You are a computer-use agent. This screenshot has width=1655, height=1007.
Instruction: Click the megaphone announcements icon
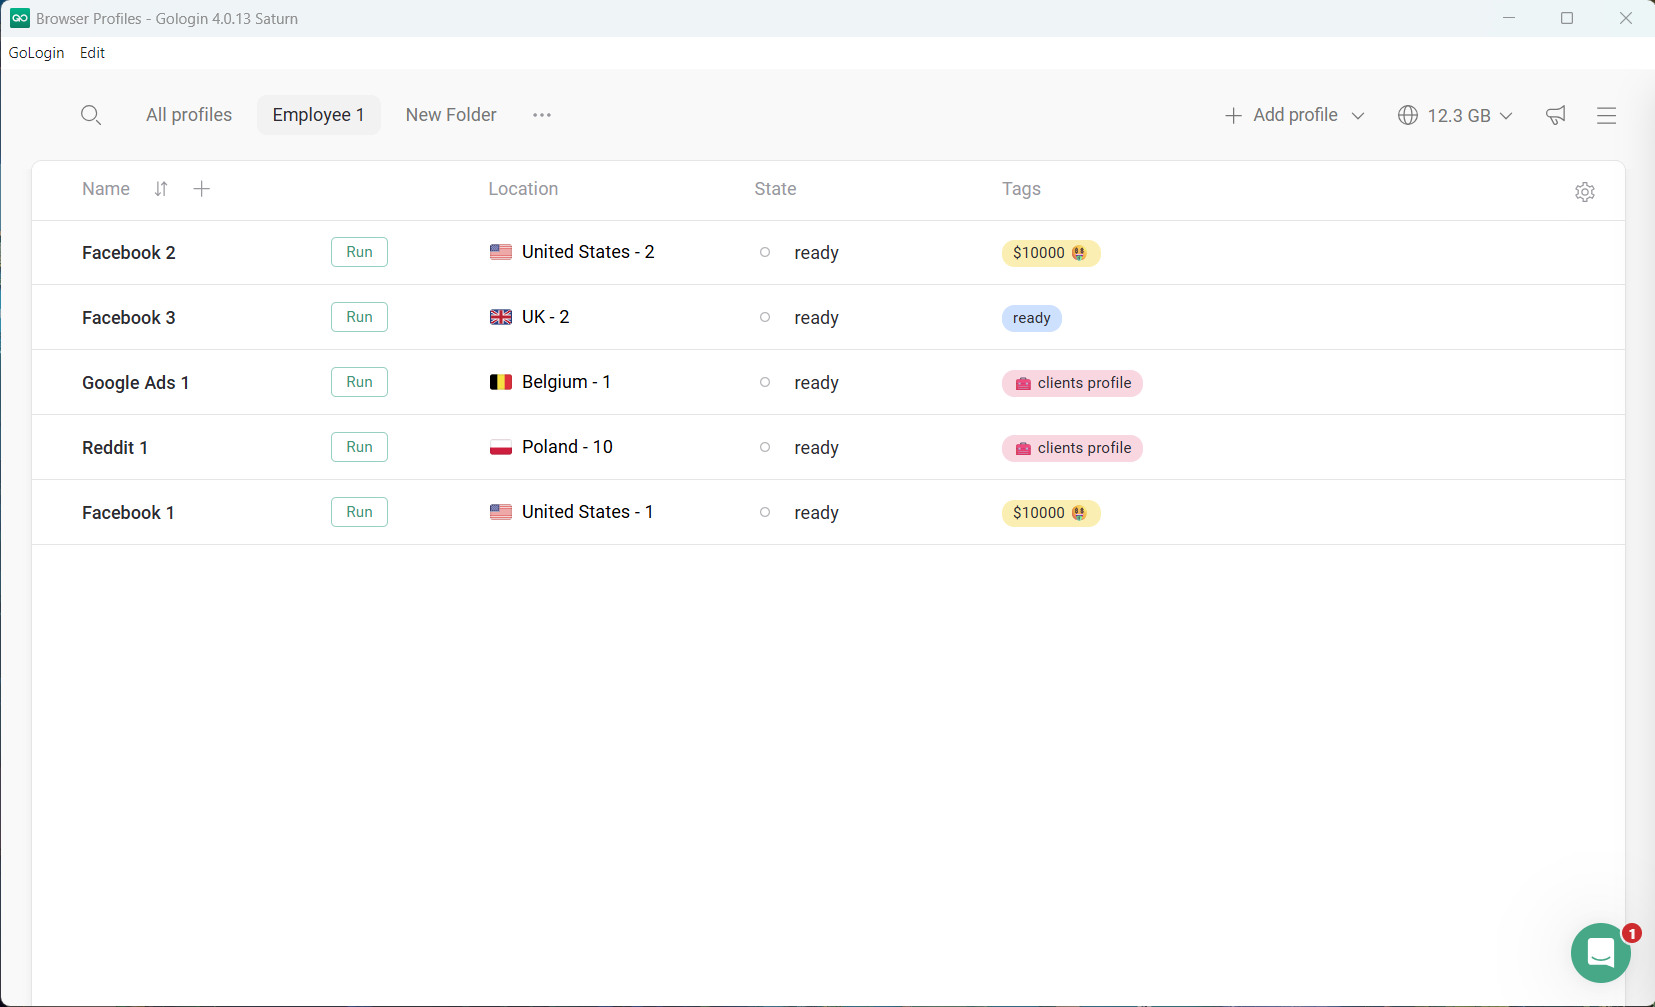pos(1554,115)
